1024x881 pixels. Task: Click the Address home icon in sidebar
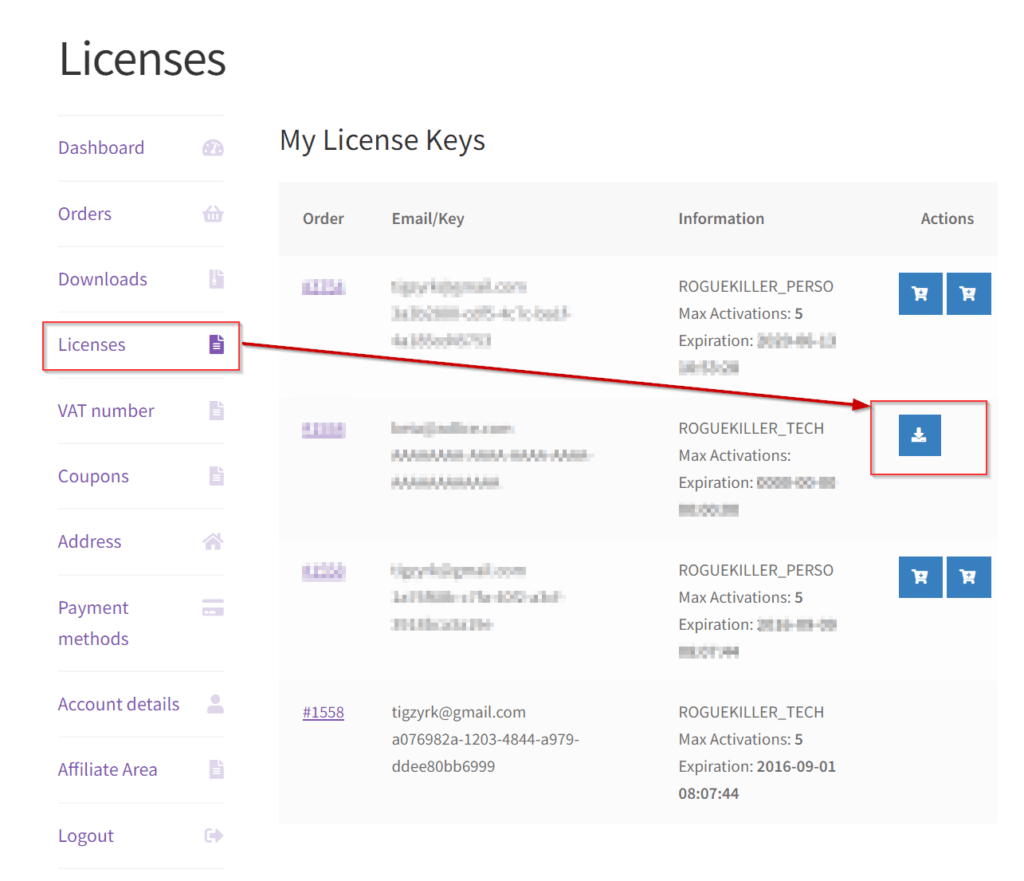pyautogui.click(x=213, y=542)
